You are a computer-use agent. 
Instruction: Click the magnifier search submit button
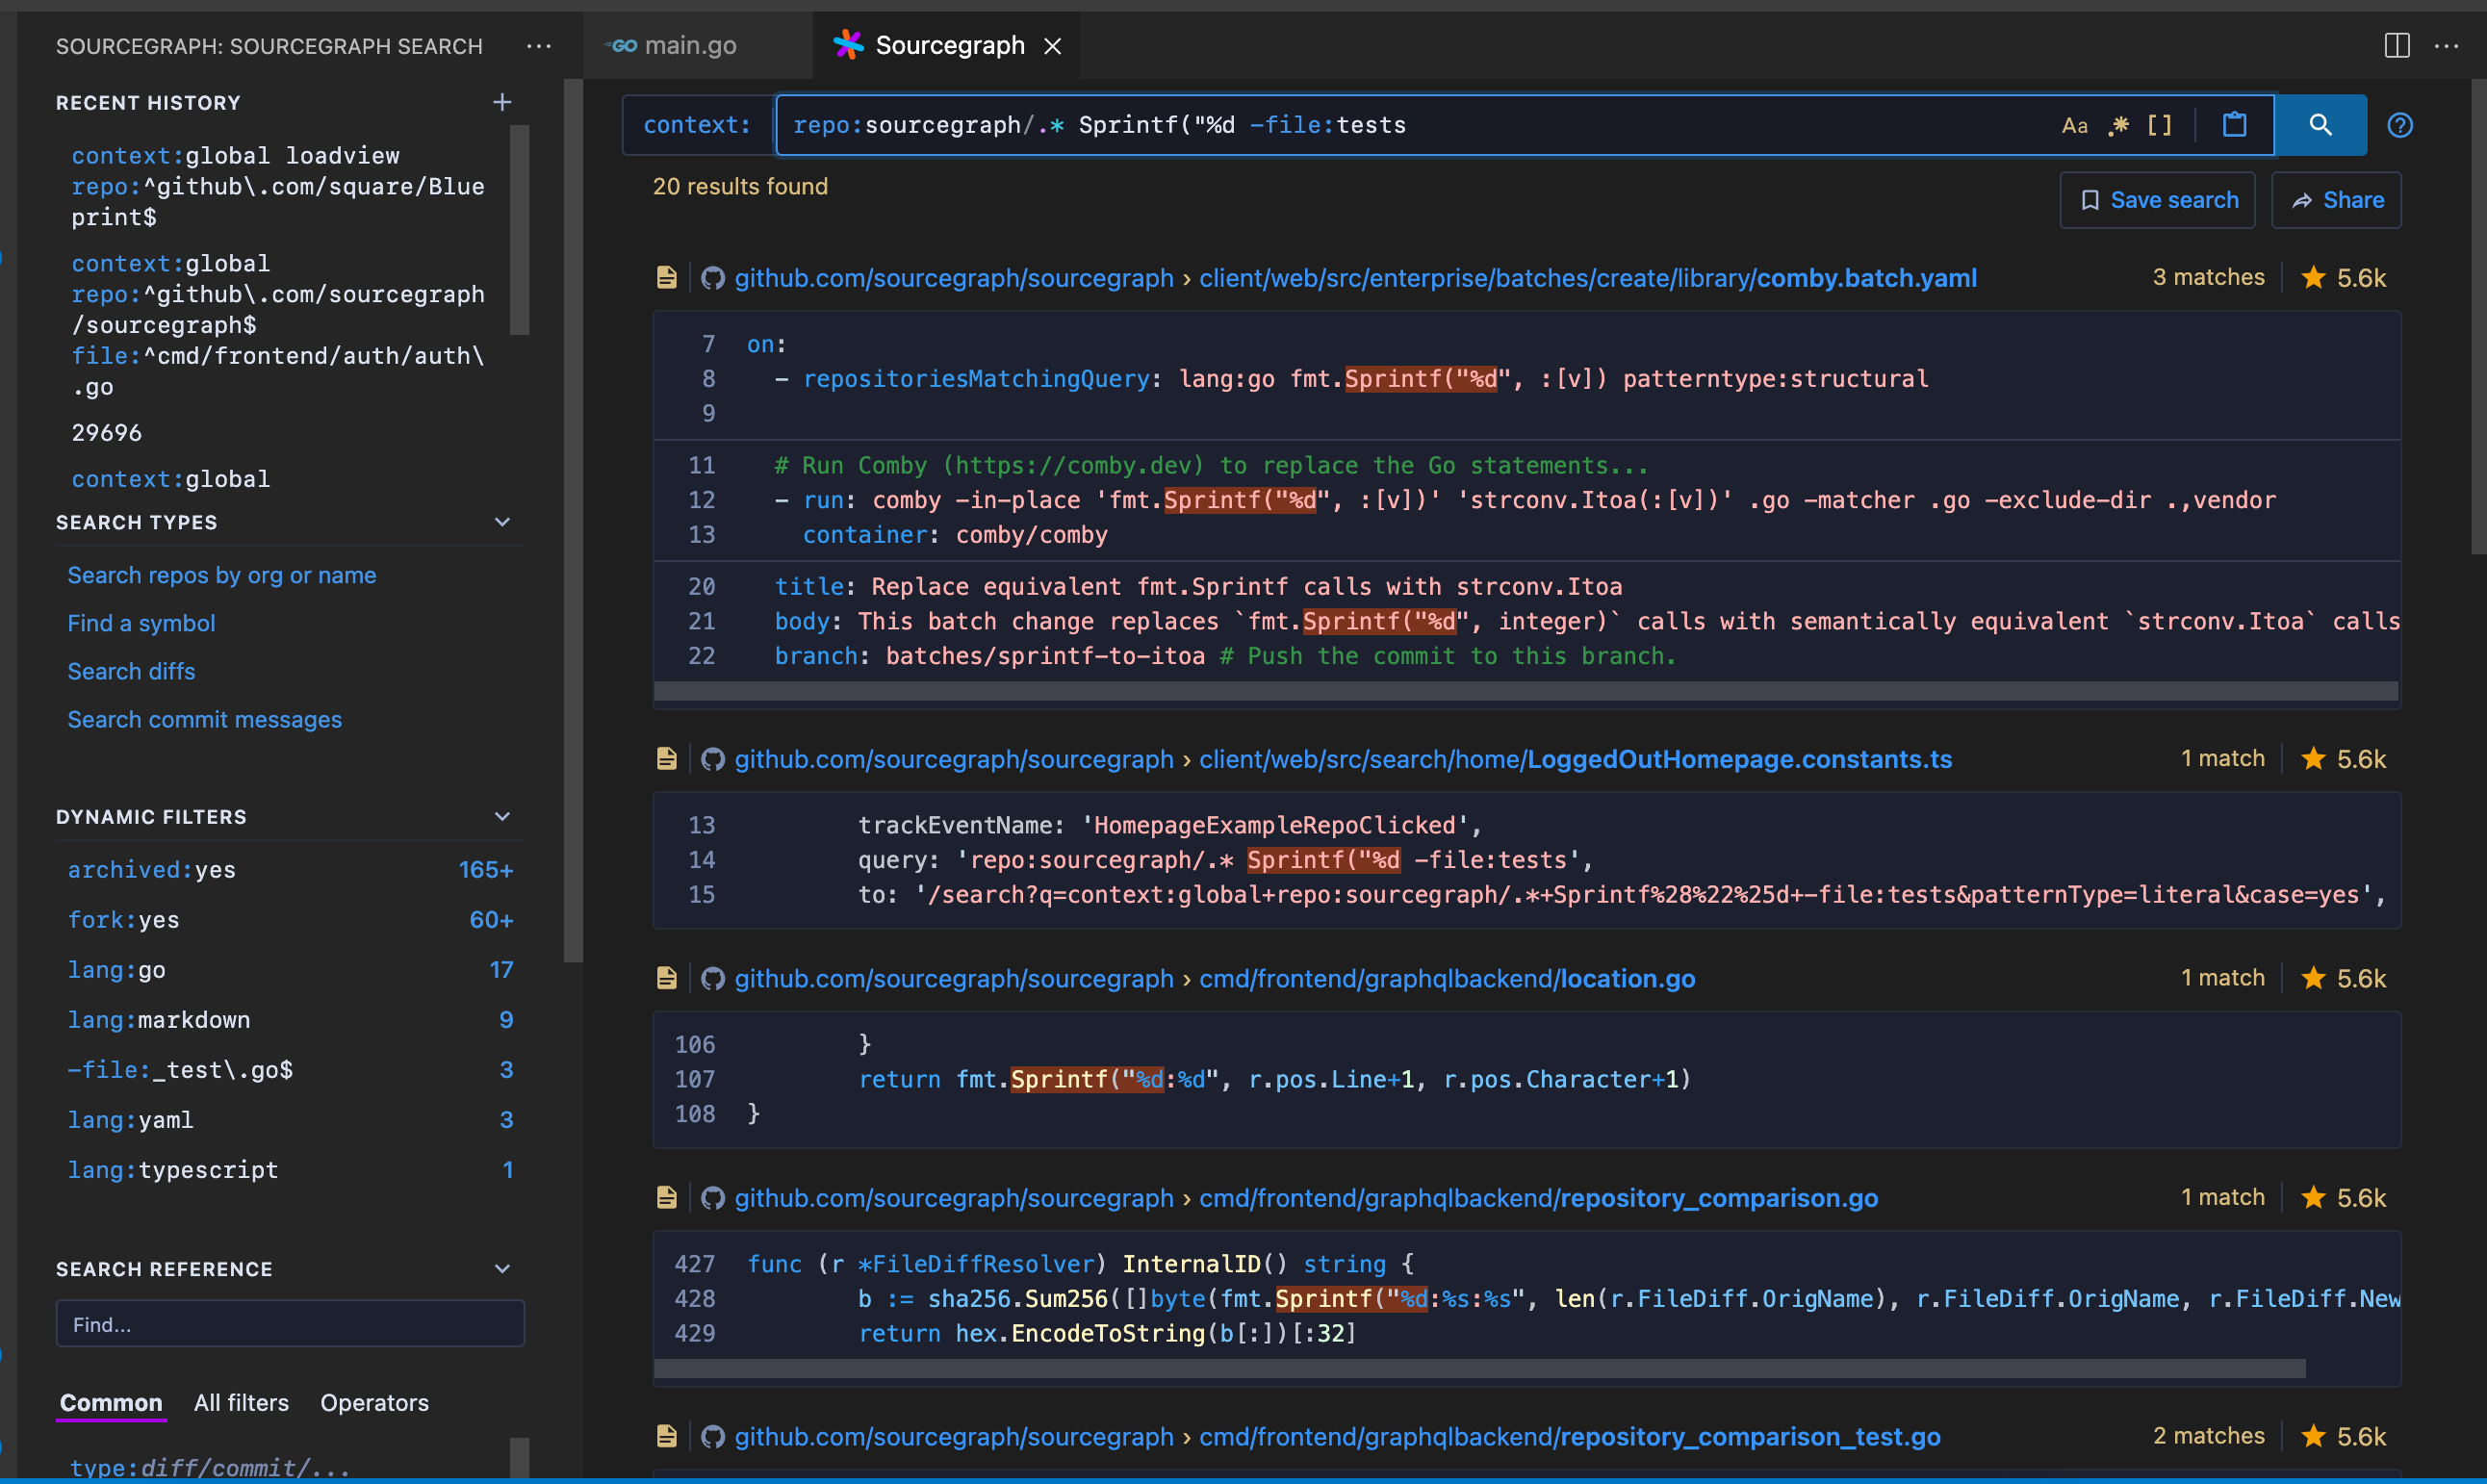click(2319, 125)
